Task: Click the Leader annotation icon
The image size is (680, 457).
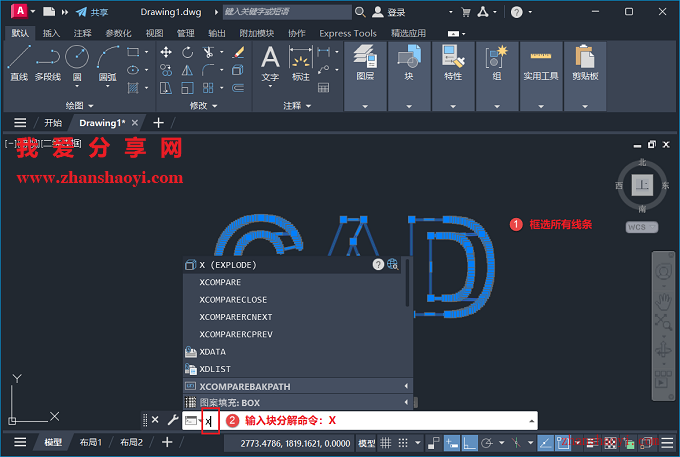Action: pyautogui.click(x=324, y=70)
